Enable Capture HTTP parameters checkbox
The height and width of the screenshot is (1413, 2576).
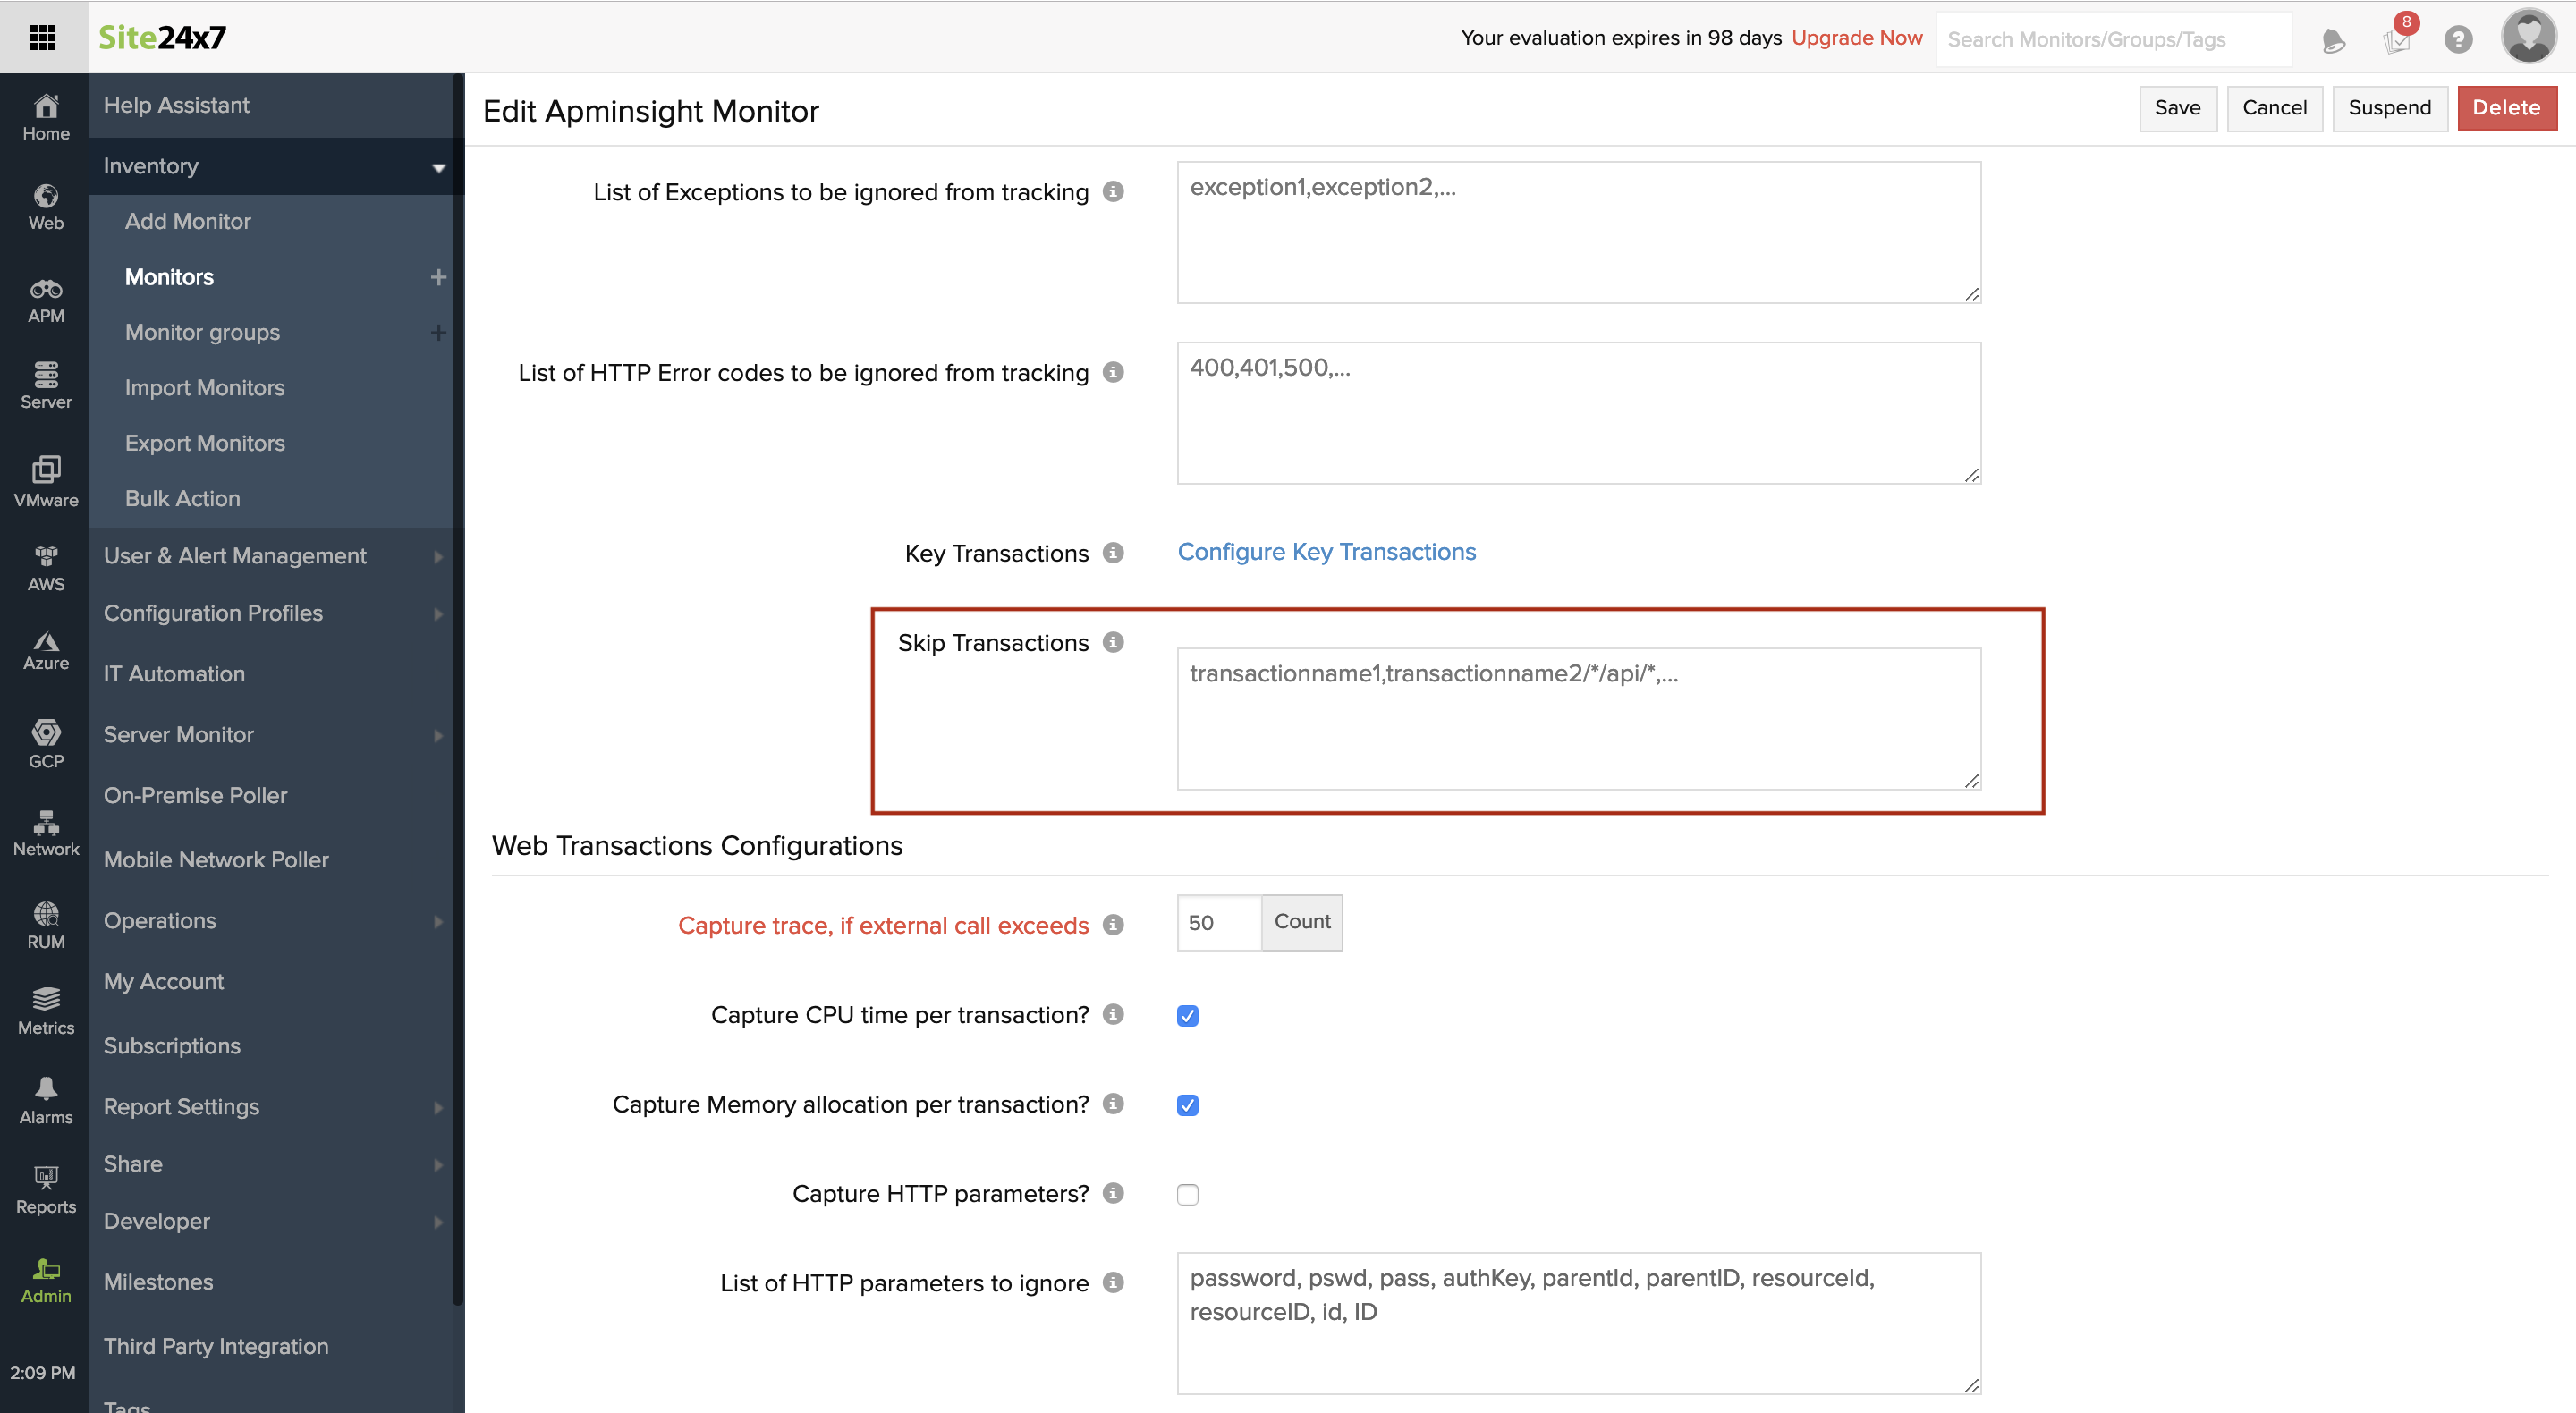(1187, 1194)
